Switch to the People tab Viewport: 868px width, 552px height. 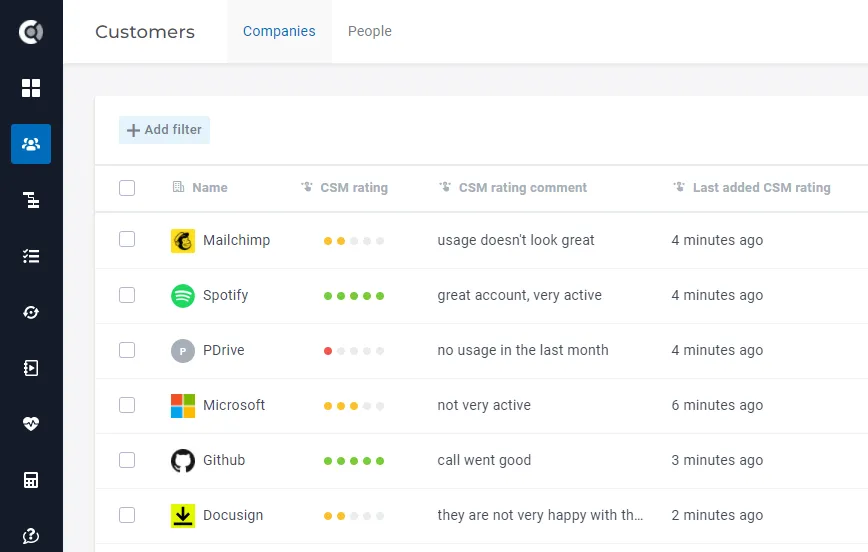pos(370,31)
